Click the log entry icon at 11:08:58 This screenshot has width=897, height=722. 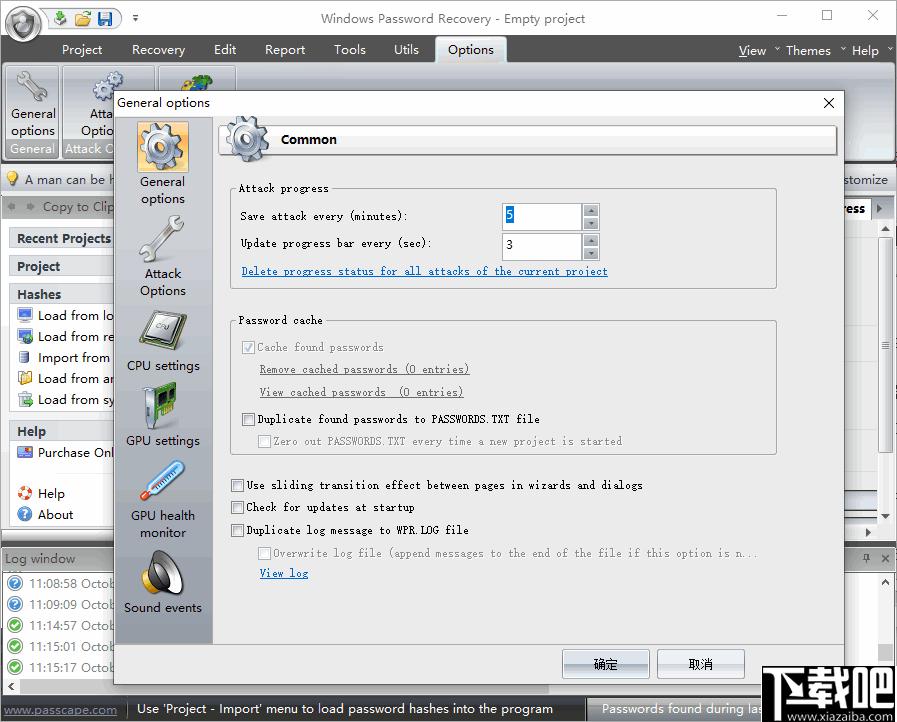15,584
